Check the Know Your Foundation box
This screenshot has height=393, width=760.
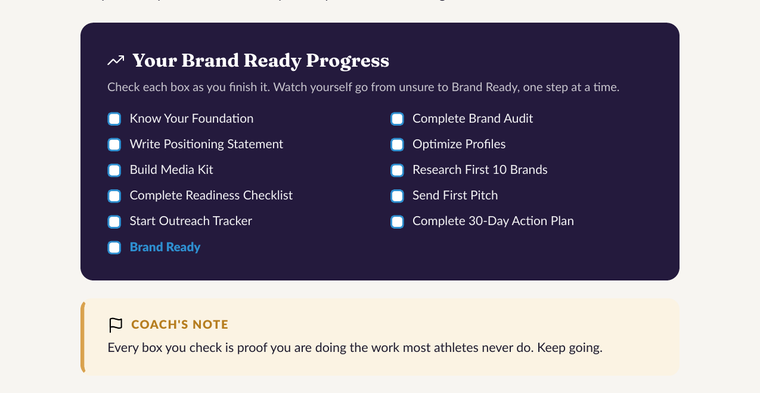[114, 119]
